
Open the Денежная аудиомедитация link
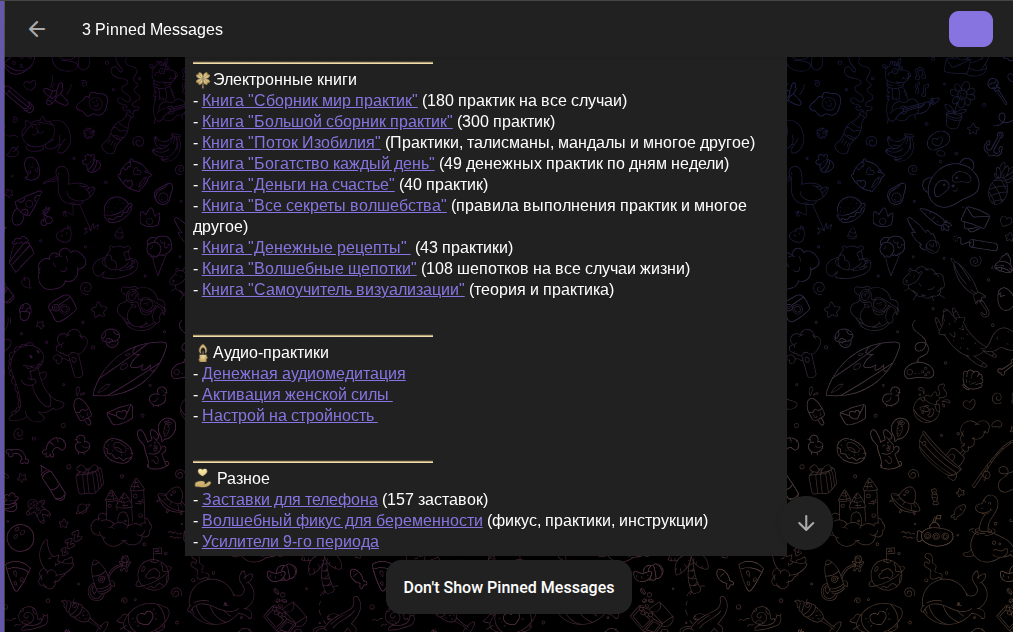click(303, 373)
